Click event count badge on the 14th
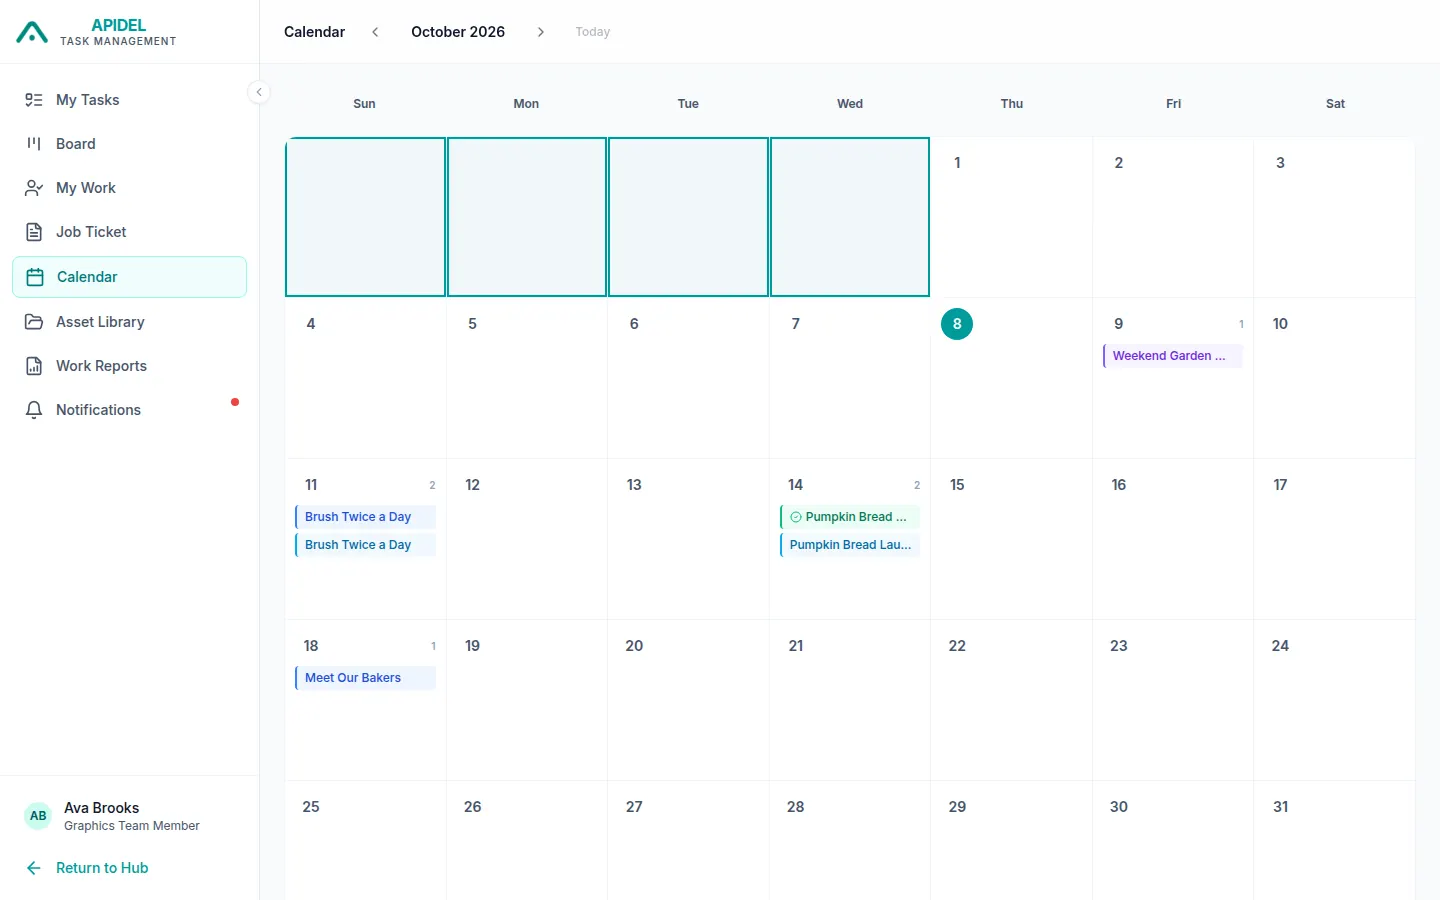Viewport: 1440px width, 900px height. (x=917, y=485)
